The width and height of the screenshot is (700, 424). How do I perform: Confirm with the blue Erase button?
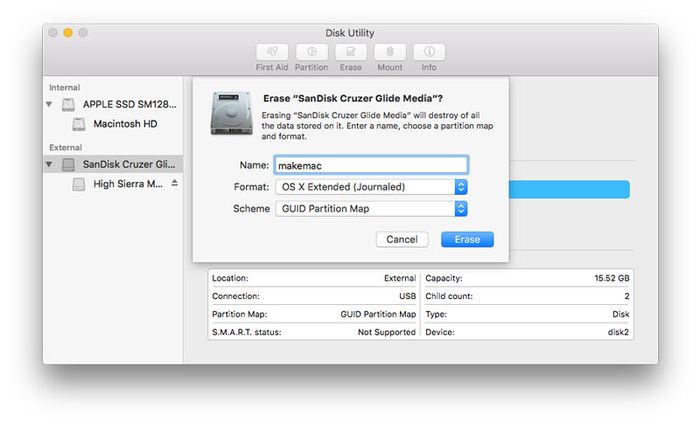click(467, 240)
